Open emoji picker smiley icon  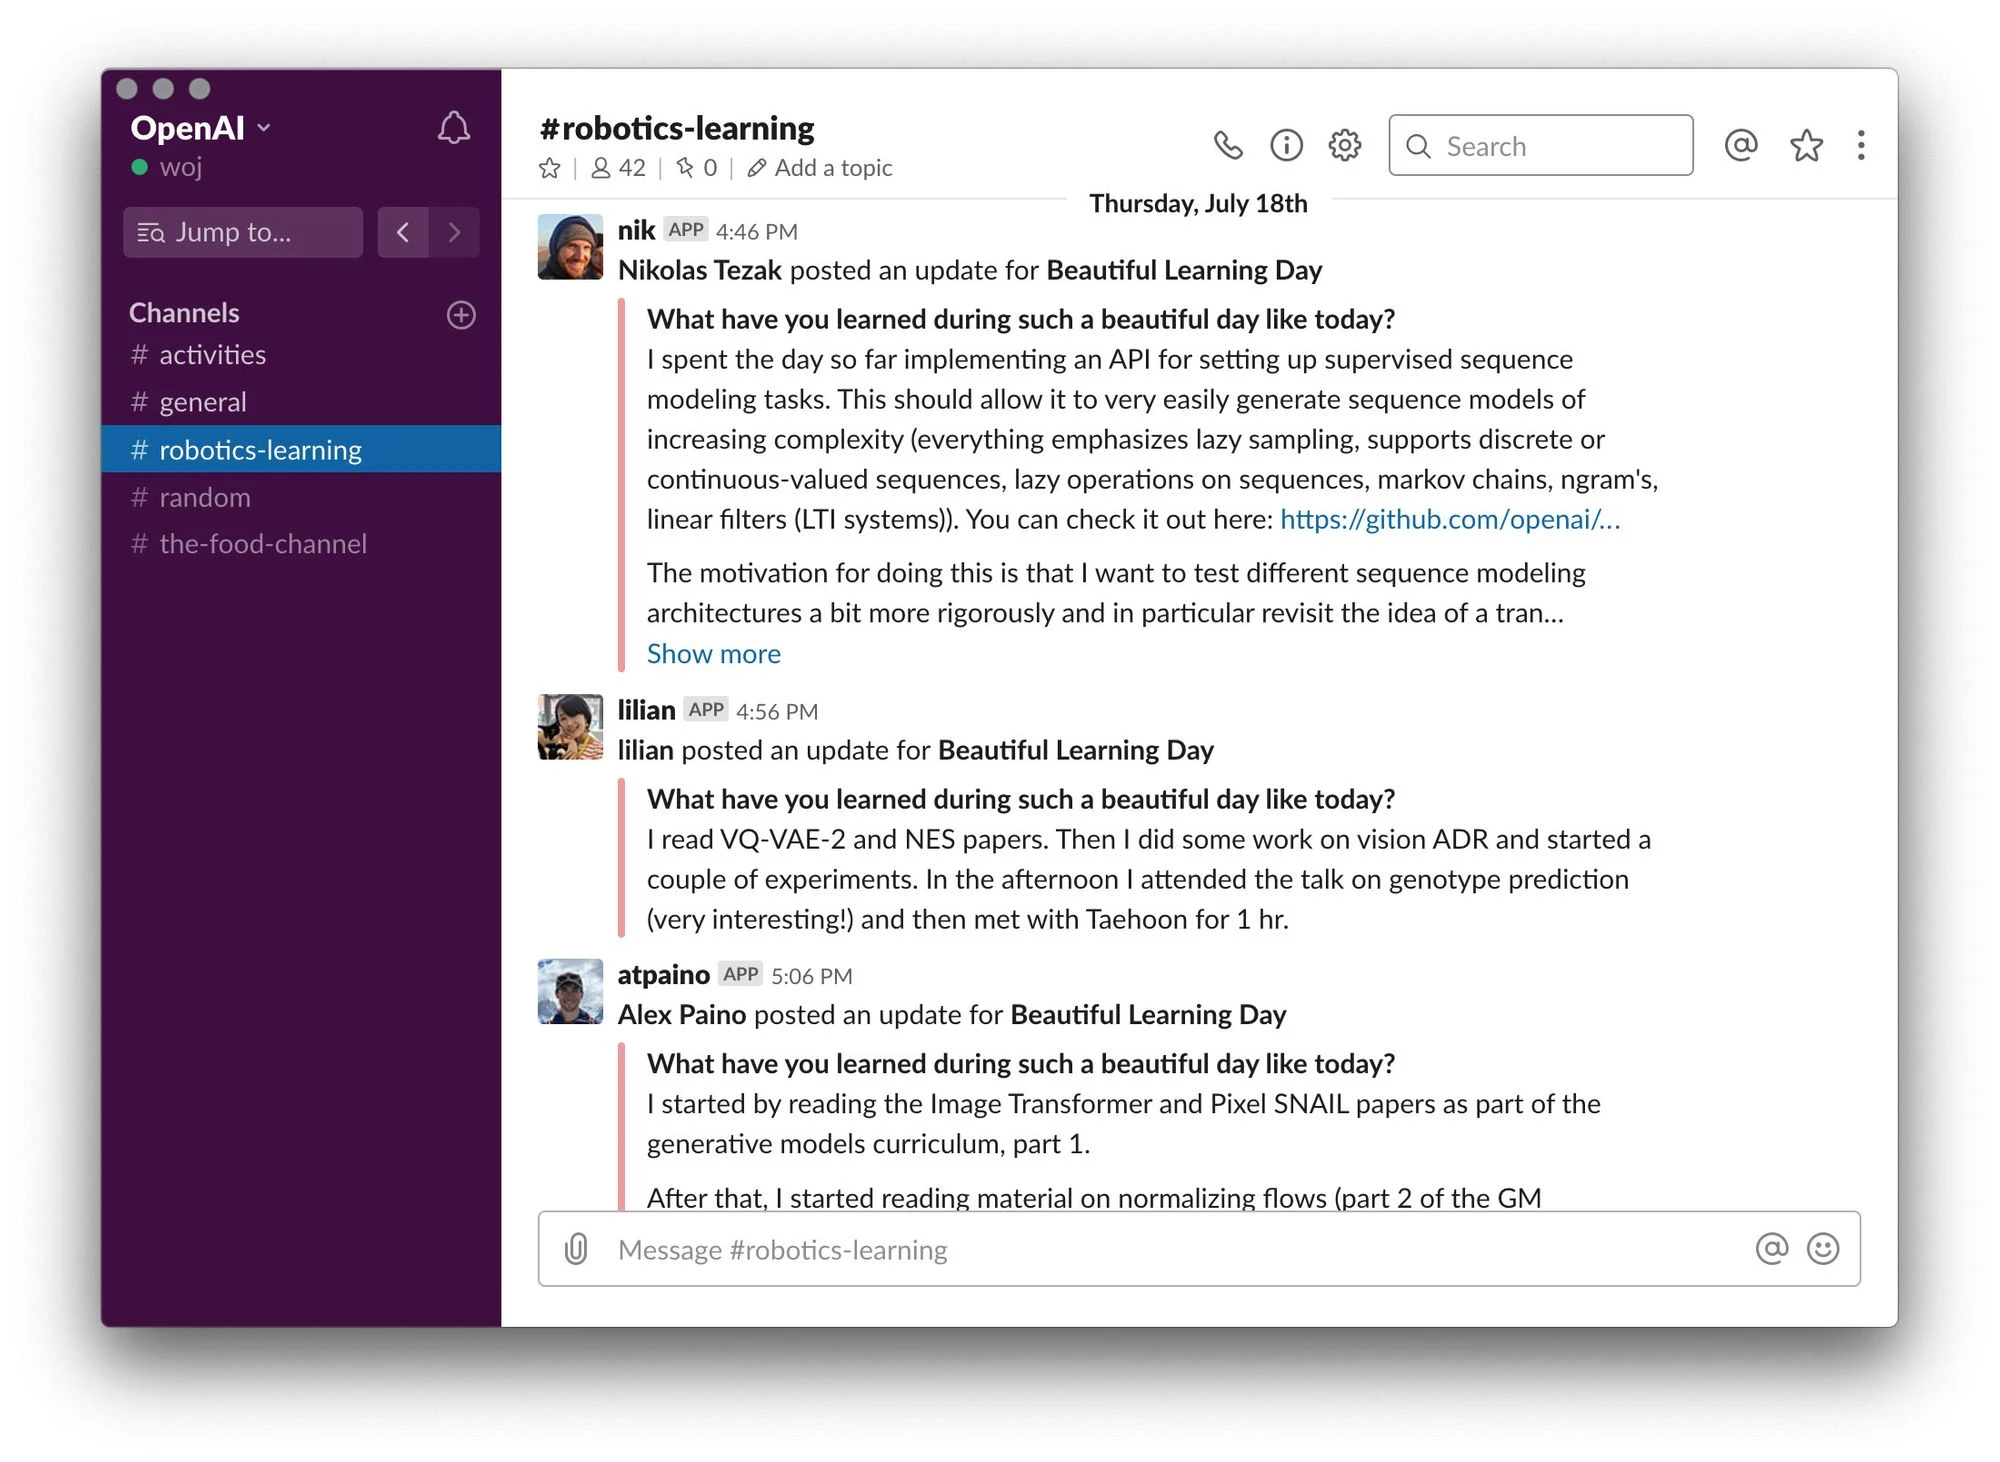coord(1823,1248)
